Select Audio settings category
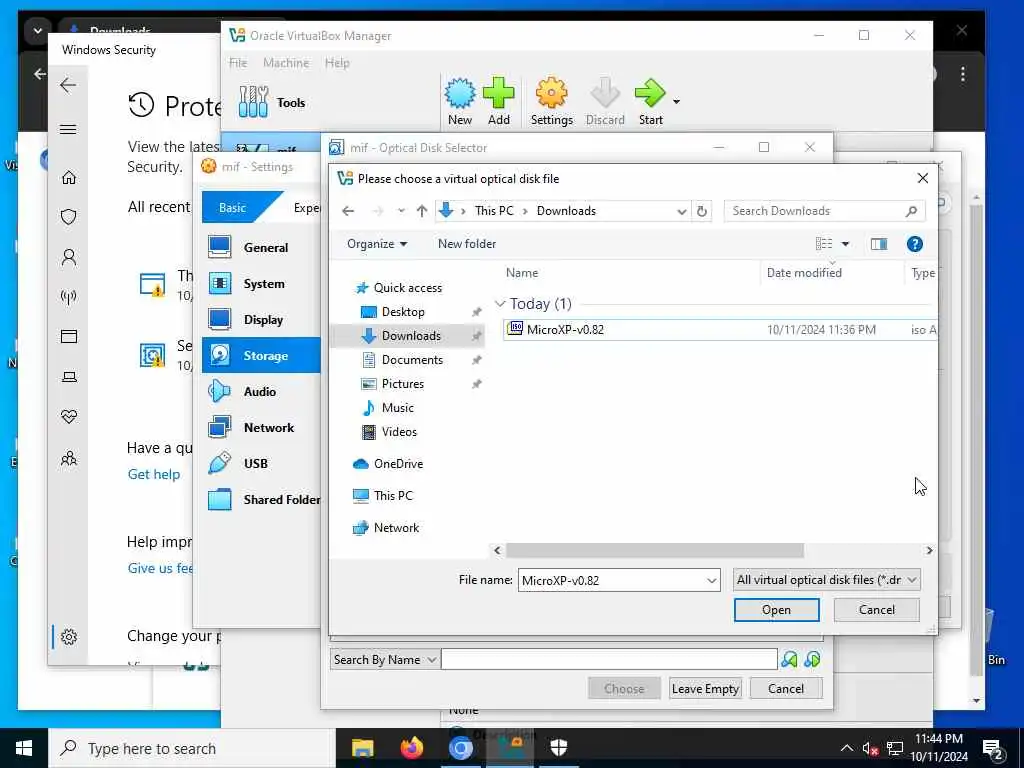 point(261,391)
